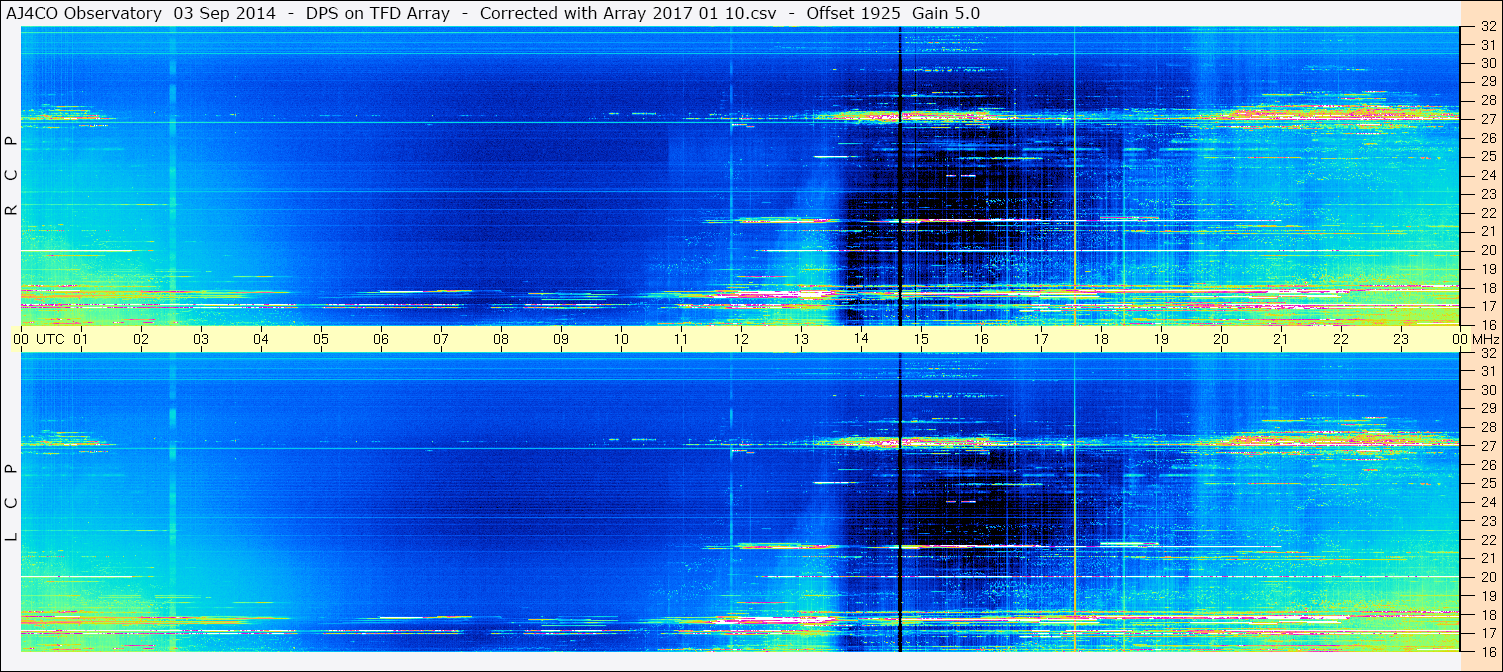Click the 09 hour tick label
Screen dimensions: 1503x672
[561, 339]
